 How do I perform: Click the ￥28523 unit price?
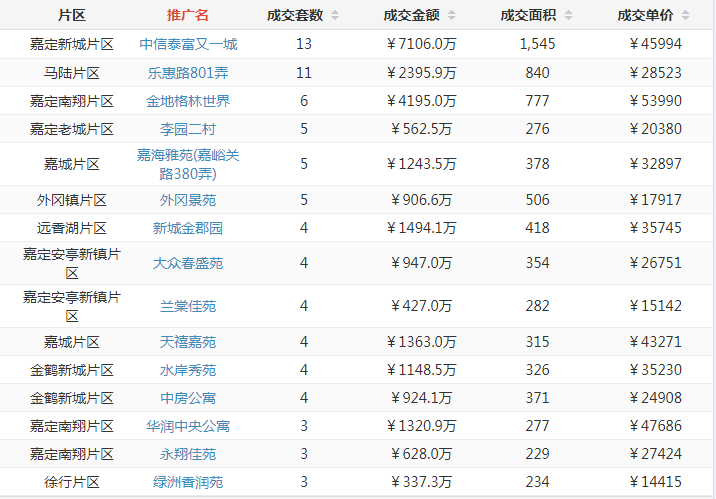(655, 73)
